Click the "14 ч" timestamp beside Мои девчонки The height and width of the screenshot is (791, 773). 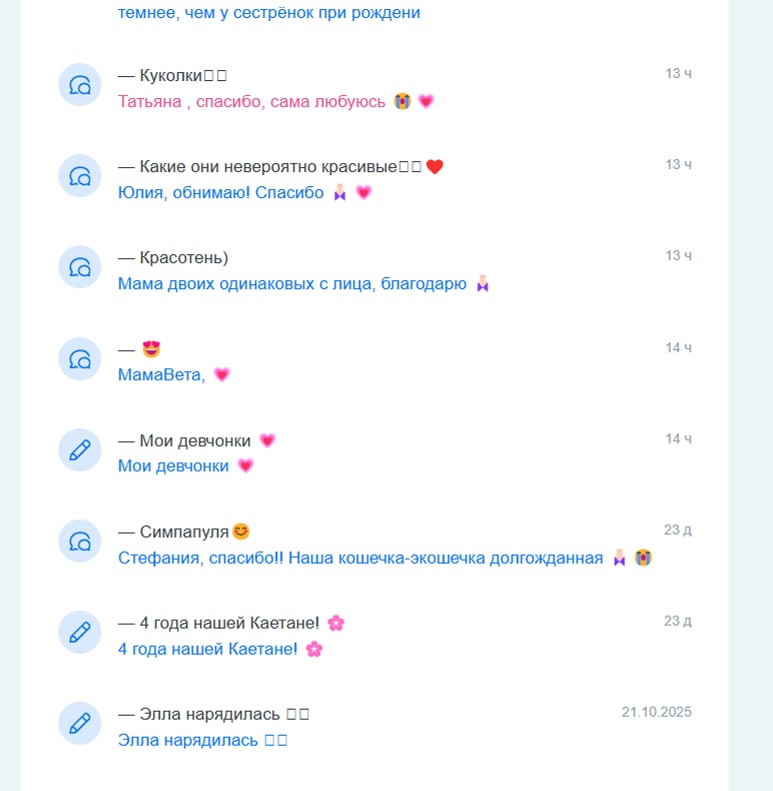[x=678, y=438]
